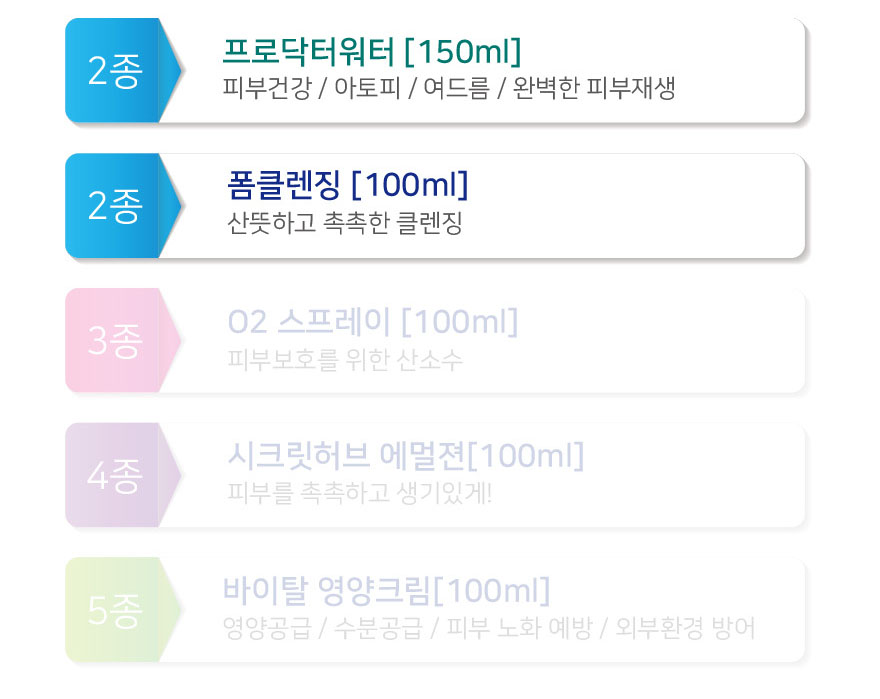The width and height of the screenshot is (880, 699).
Task: Click the blue 2종 badge beside 폼클렌징
Action: 123,205
